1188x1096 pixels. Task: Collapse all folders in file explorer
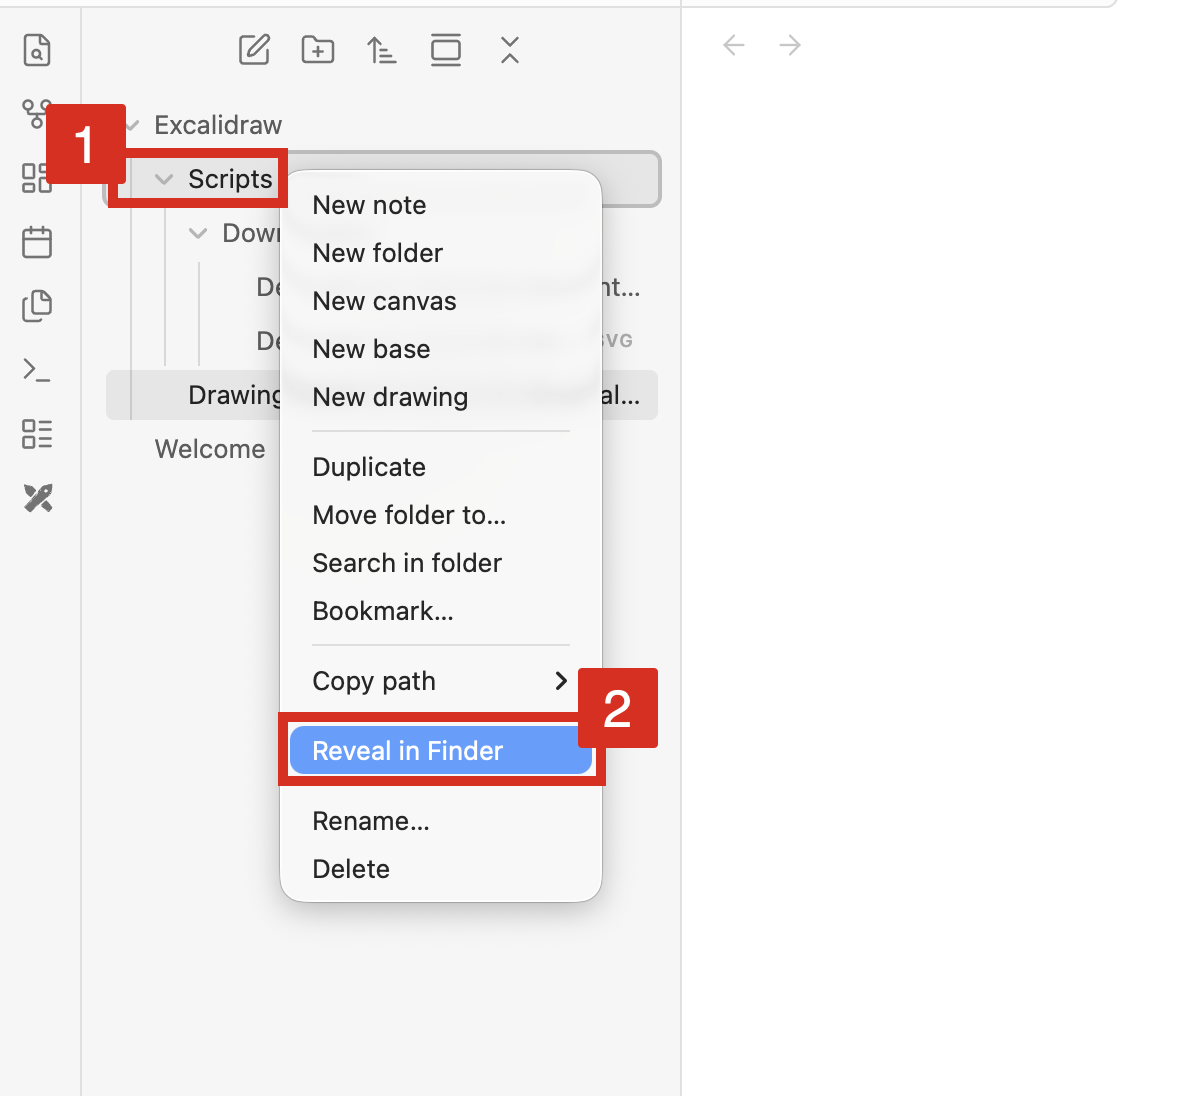click(510, 50)
